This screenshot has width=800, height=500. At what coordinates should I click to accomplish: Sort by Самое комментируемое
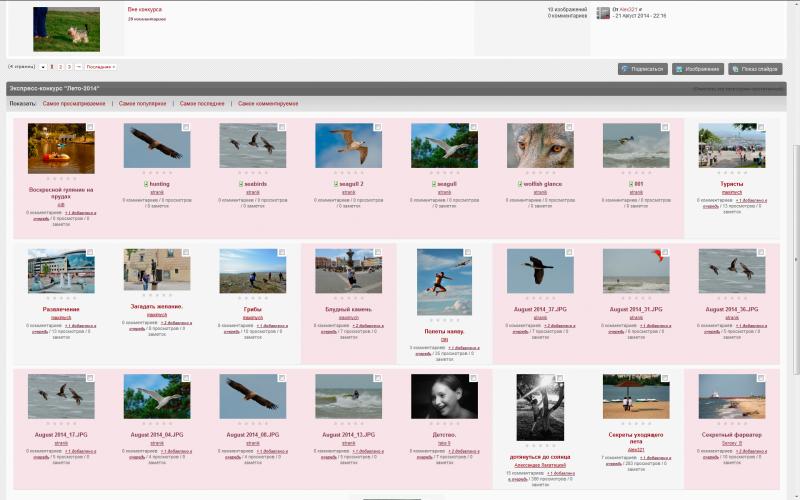click(268, 104)
